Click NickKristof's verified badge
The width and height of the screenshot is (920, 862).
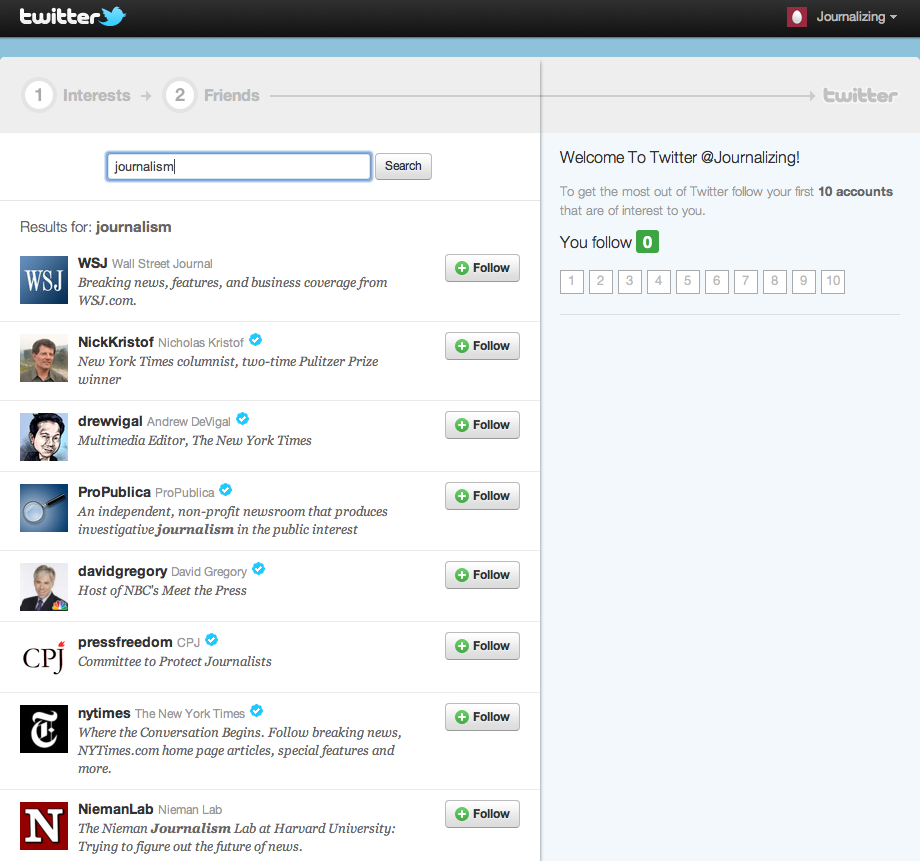255,340
